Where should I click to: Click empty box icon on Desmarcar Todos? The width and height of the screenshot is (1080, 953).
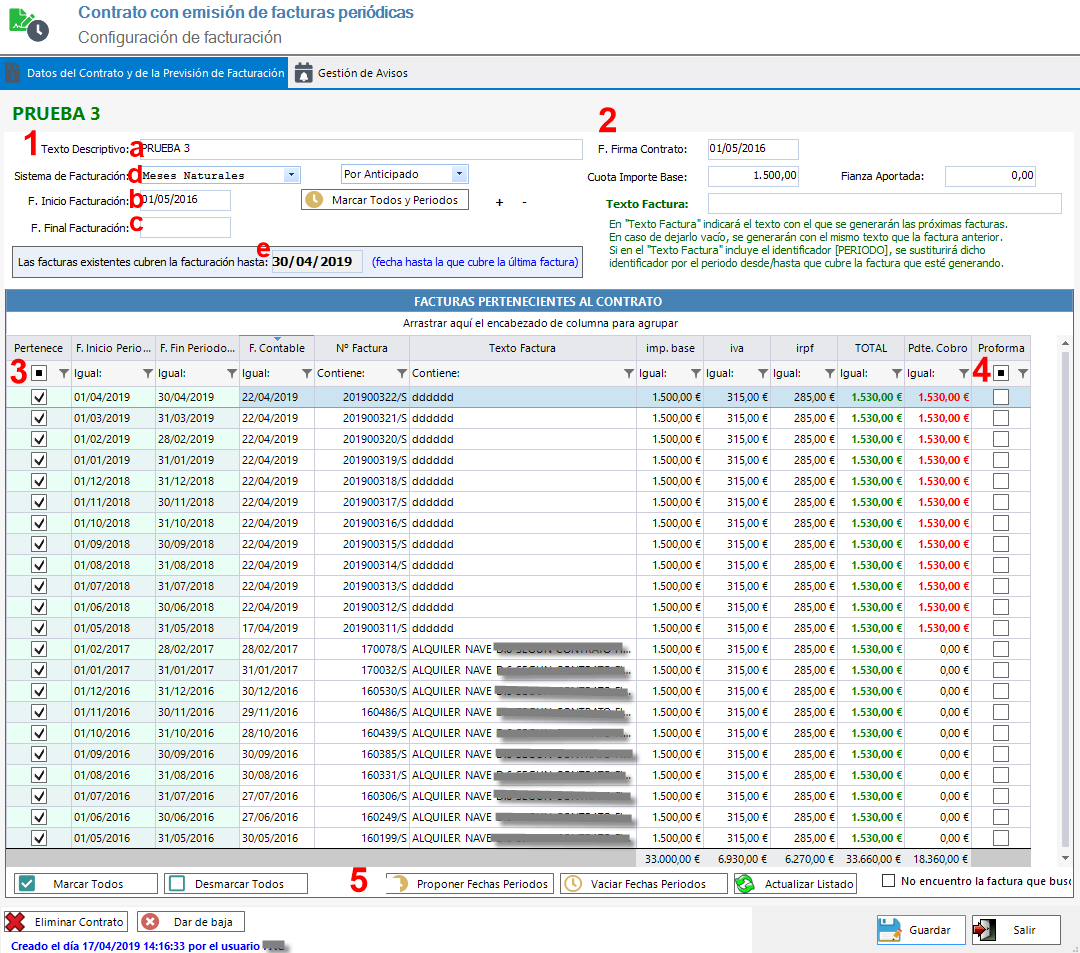click(x=177, y=883)
